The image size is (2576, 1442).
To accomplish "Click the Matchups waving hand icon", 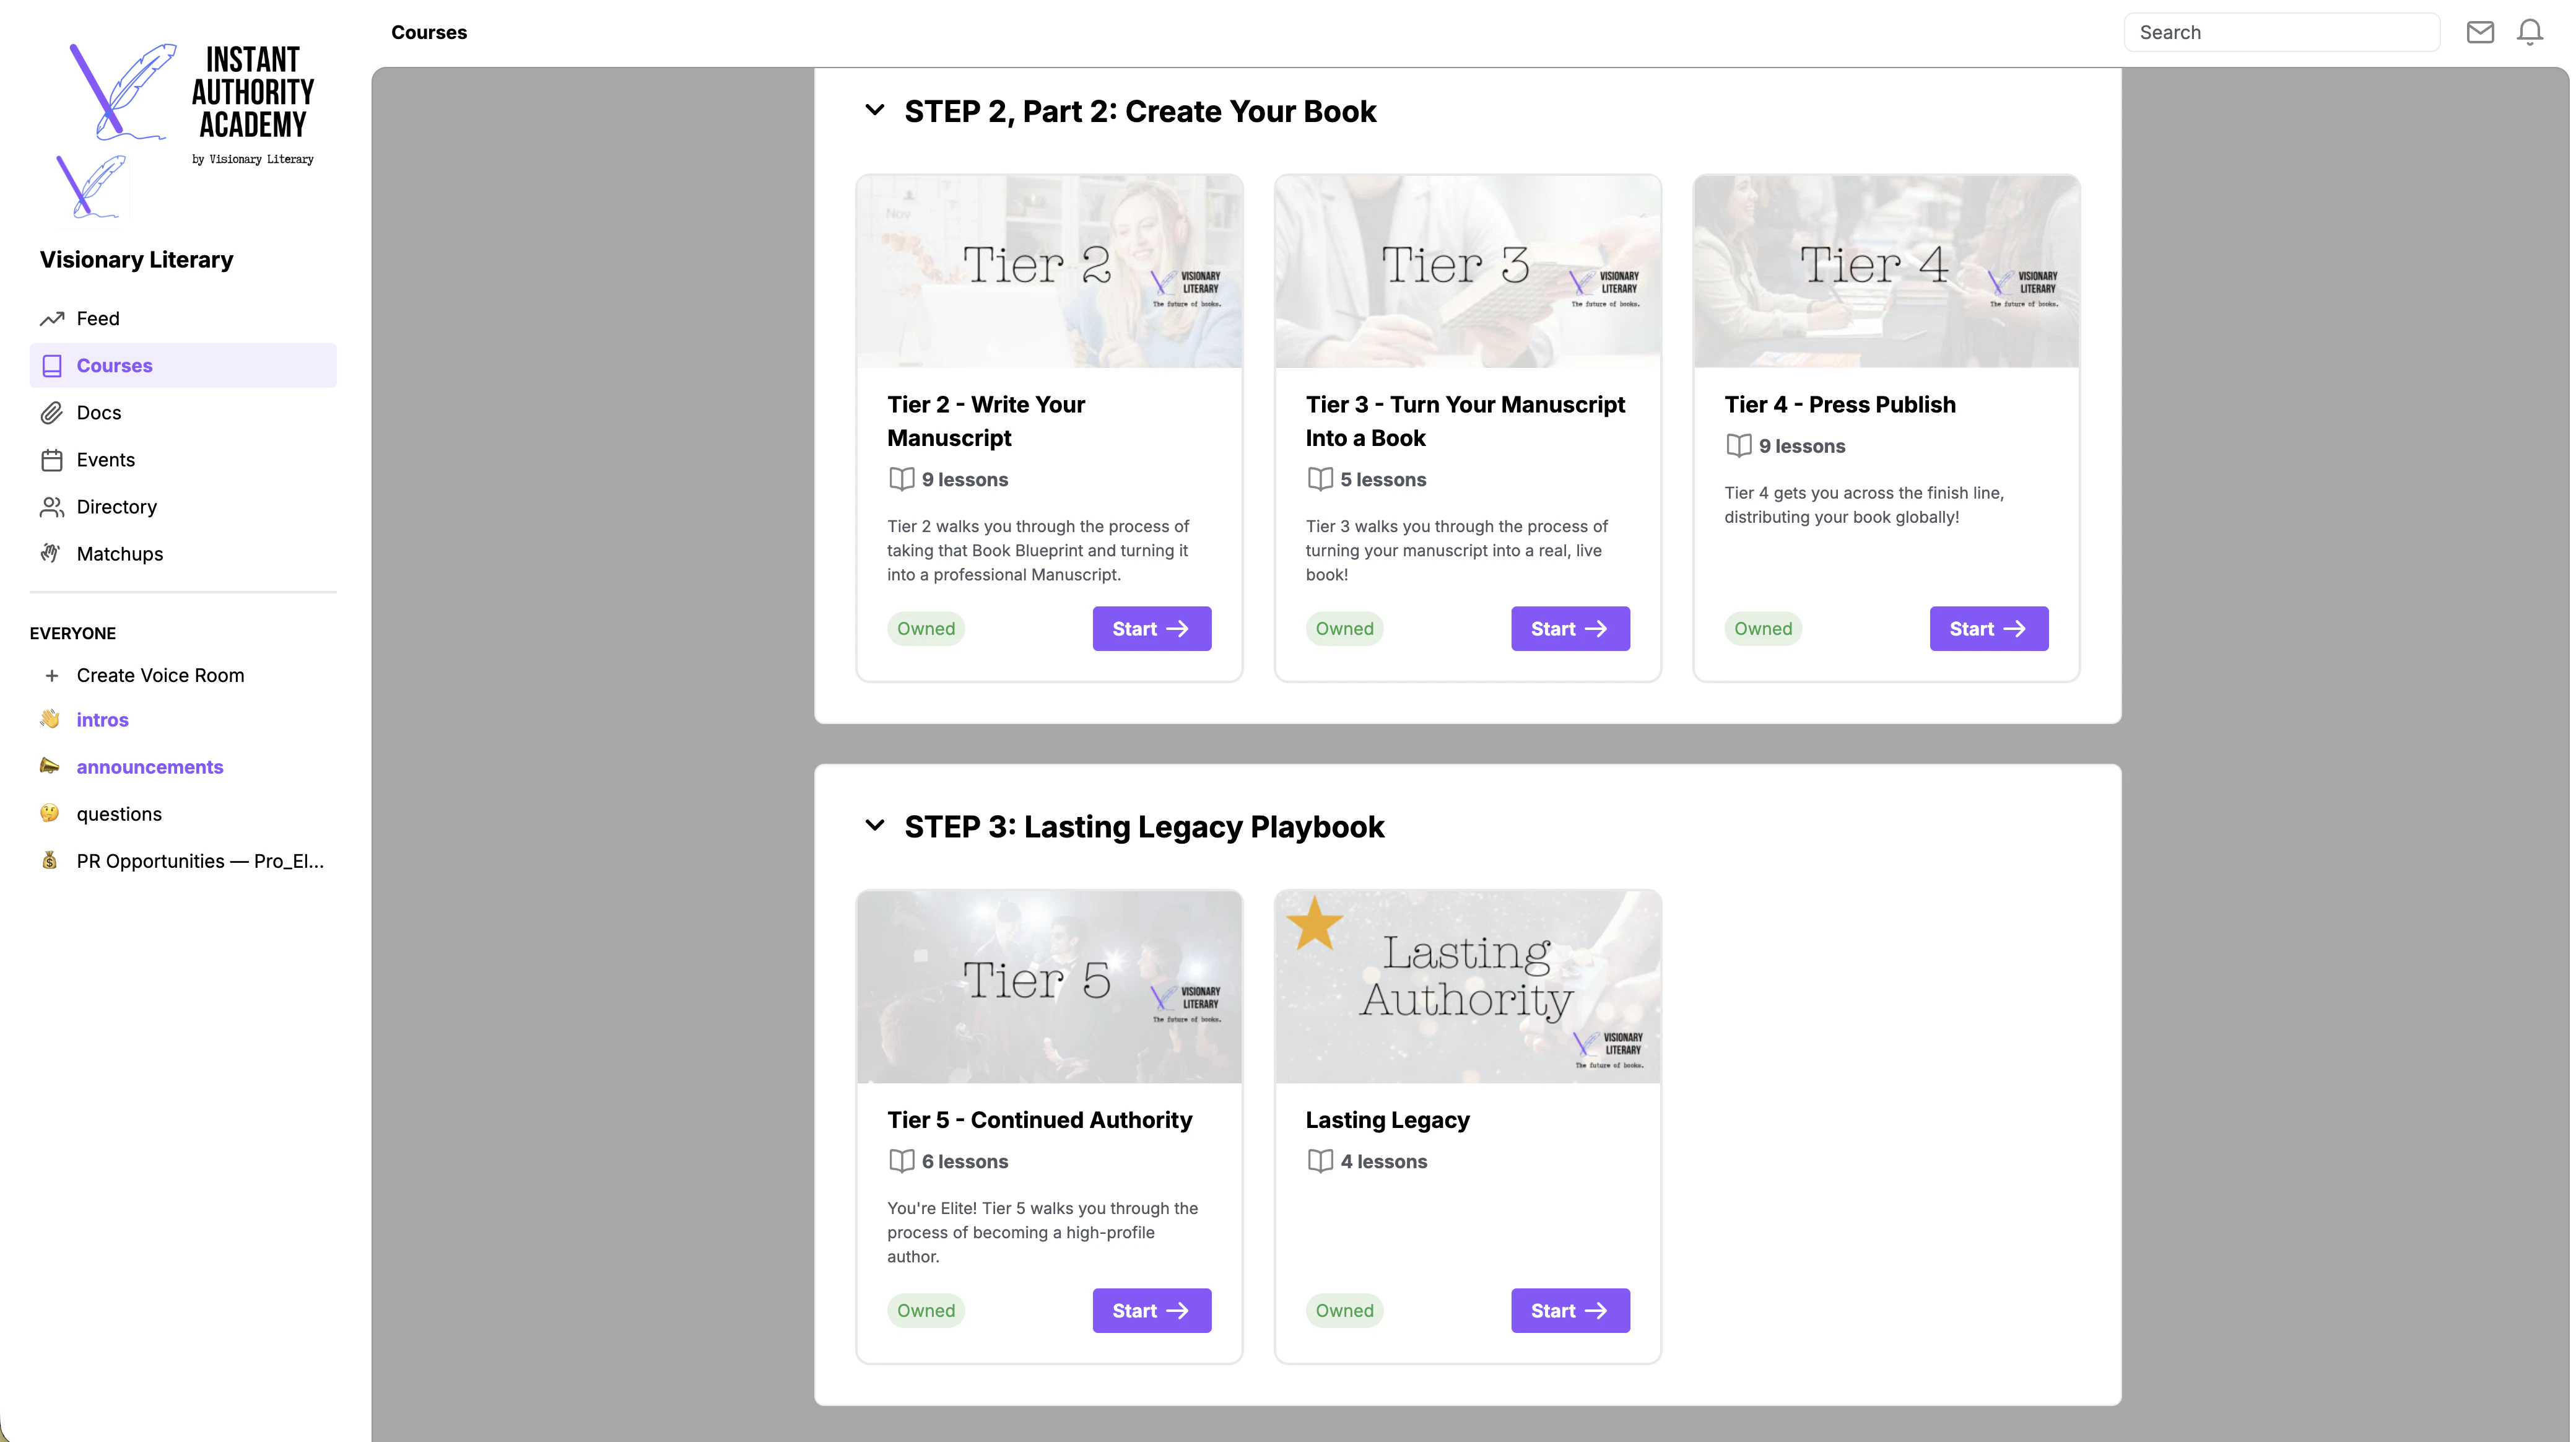I will click(x=52, y=554).
